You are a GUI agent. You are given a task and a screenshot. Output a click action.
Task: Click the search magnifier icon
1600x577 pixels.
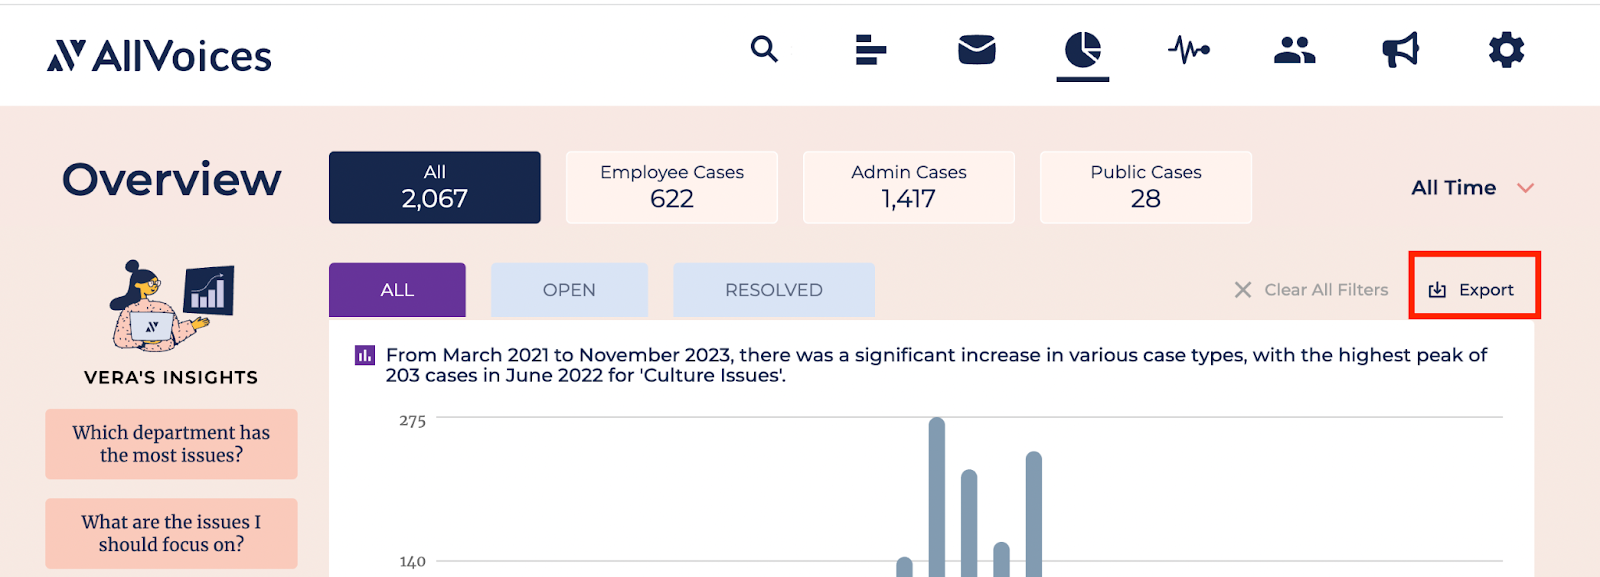click(764, 49)
